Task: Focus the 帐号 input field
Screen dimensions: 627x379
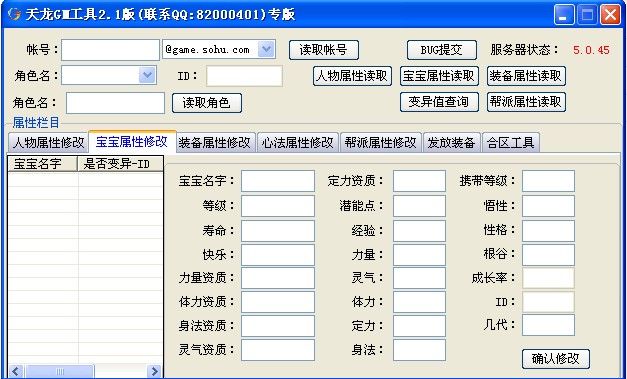Action: (x=110, y=50)
